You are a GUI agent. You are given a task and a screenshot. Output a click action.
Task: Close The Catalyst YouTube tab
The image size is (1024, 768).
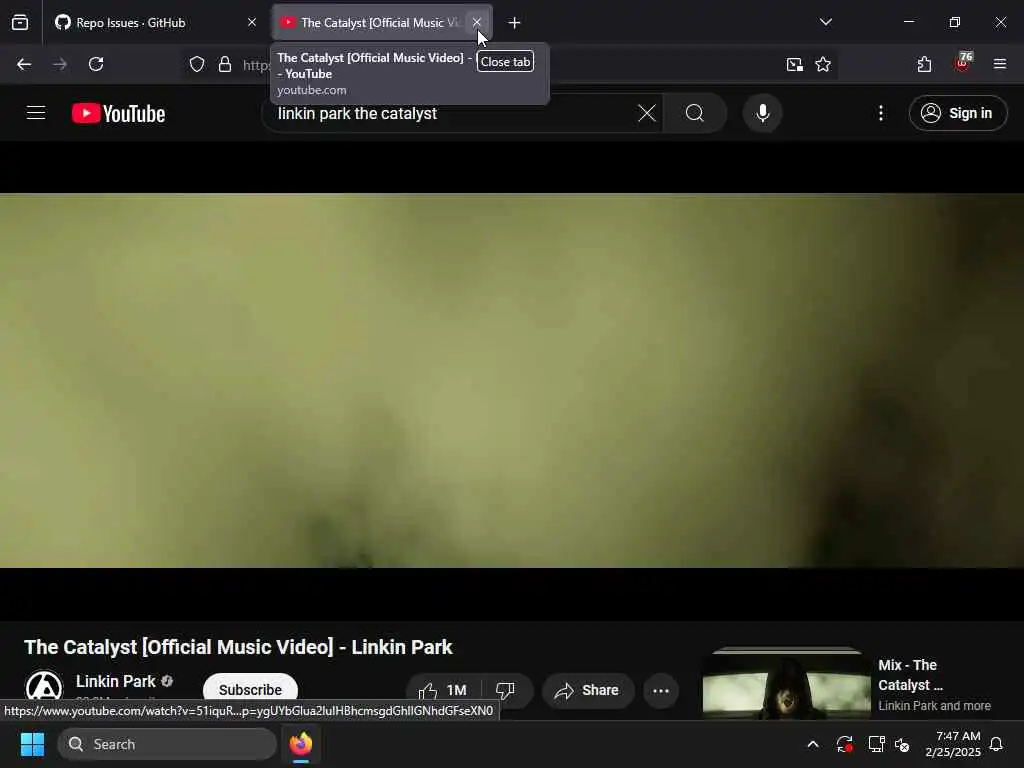[477, 22]
